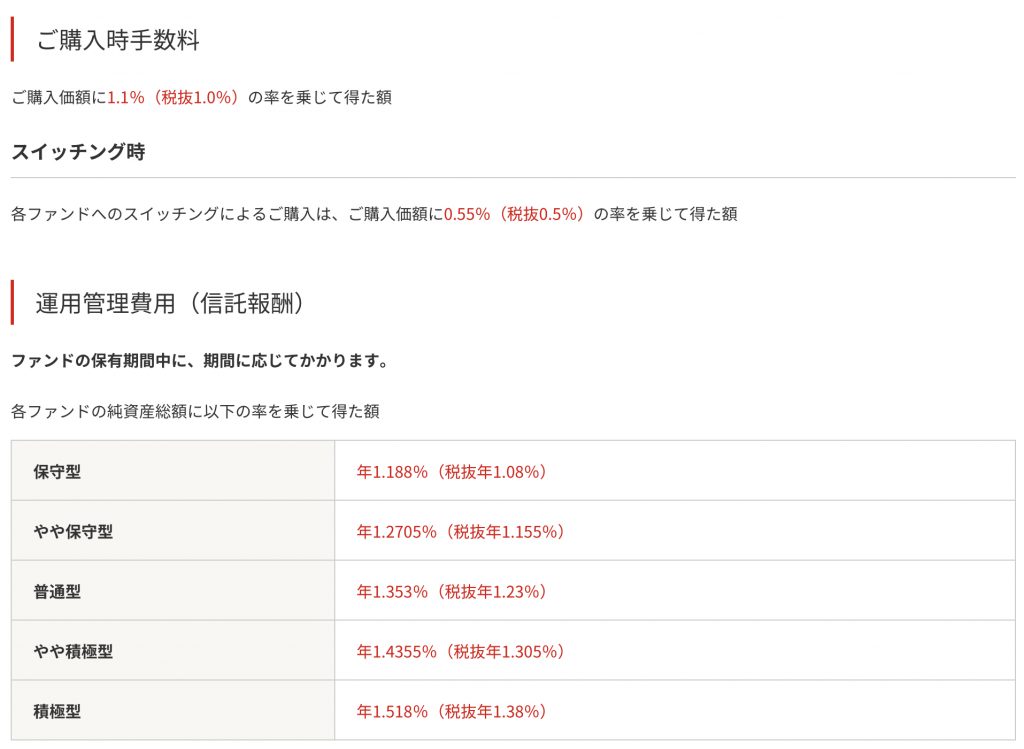This screenshot has height=749, width=1024.
Task: Click the red bar beside 運用管理費用
Action: [x=13, y=303]
